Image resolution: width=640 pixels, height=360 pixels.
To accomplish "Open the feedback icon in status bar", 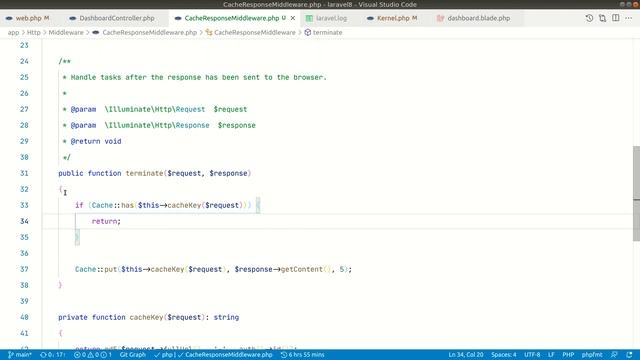I will [614, 355].
